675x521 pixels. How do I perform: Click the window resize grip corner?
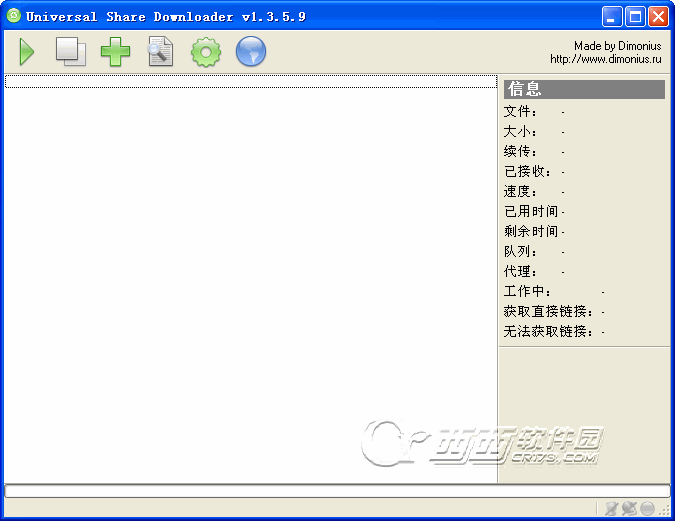(665, 510)
